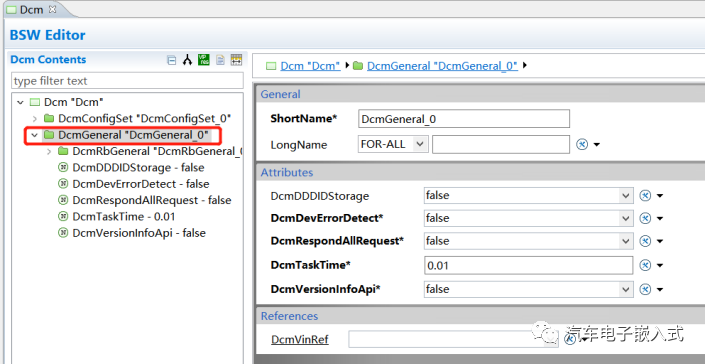The image size is (706, 364).
Task: Select DcmDDDIDStorage - false tree row
Action: point(138,168)
